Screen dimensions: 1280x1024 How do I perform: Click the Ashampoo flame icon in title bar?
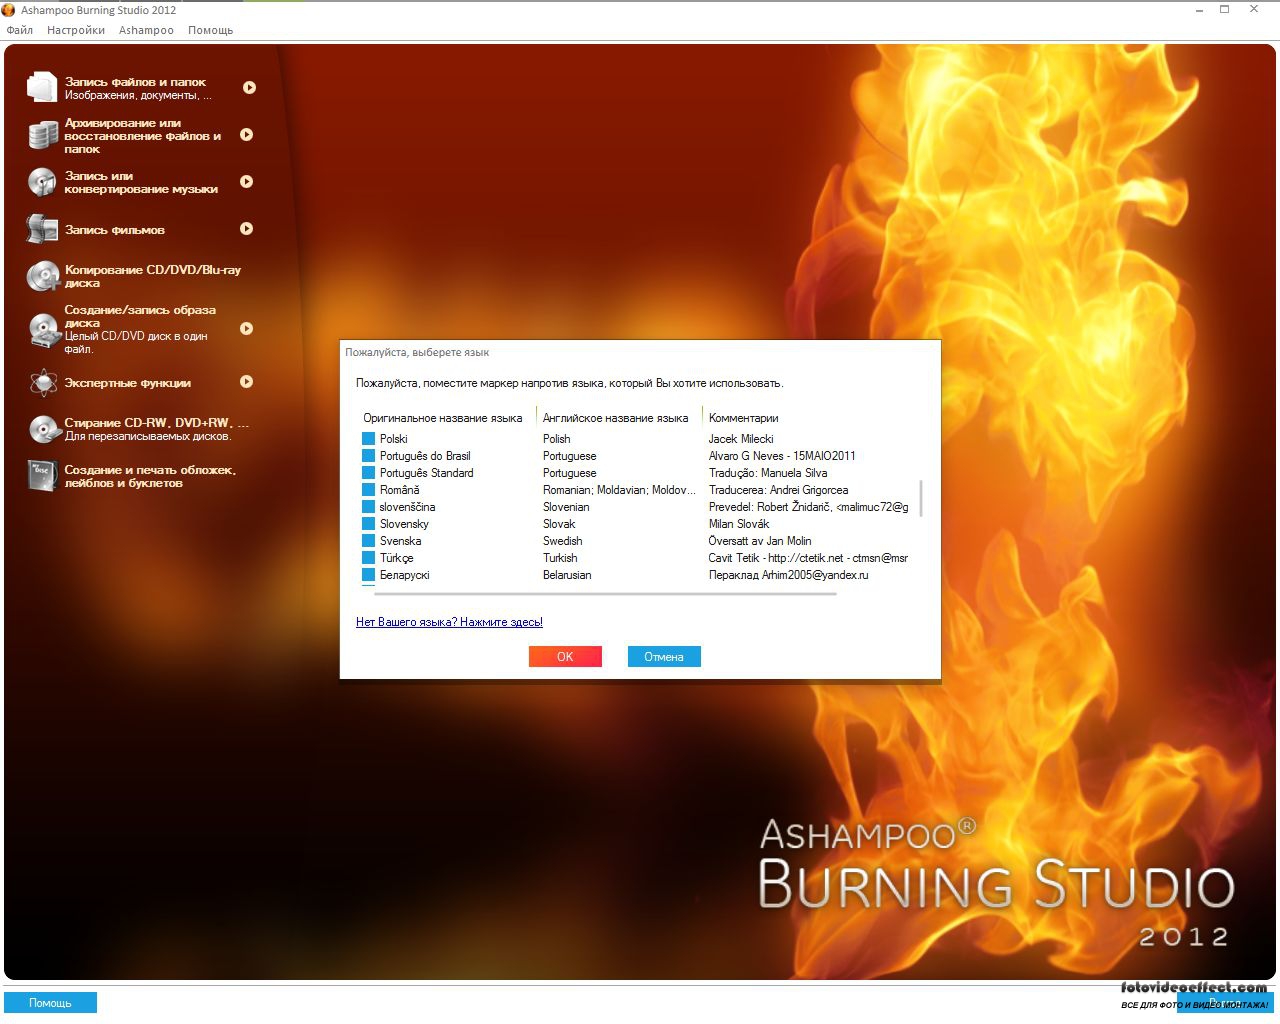click(8, 10)
